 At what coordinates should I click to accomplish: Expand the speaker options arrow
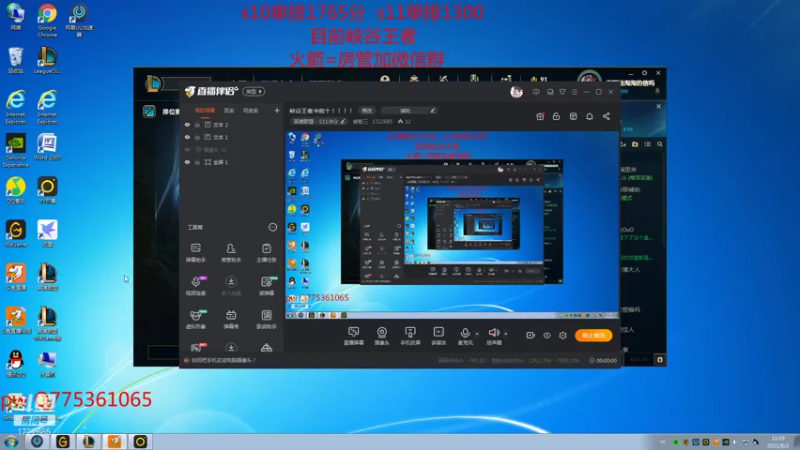pyautogui.click(x=505, y=334)
